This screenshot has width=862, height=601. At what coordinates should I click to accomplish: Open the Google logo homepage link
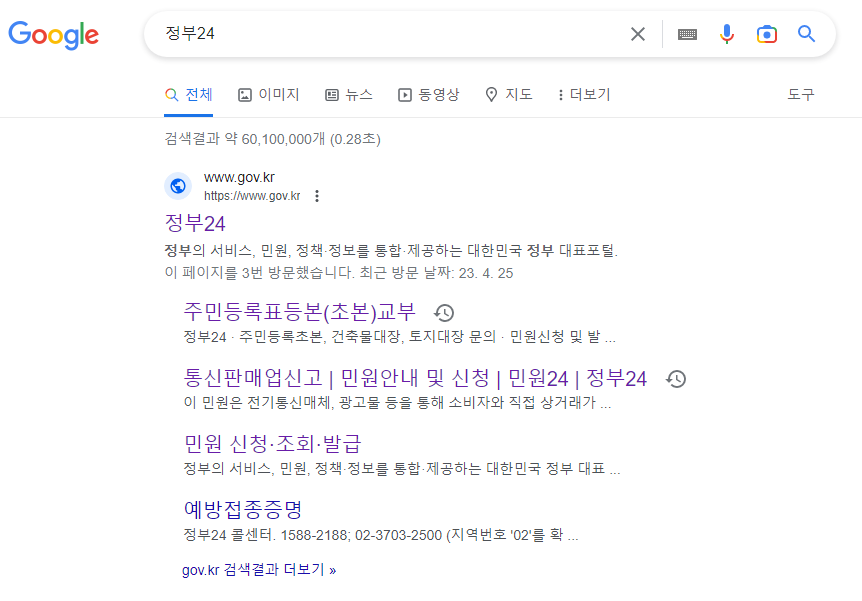click(53, 35)
